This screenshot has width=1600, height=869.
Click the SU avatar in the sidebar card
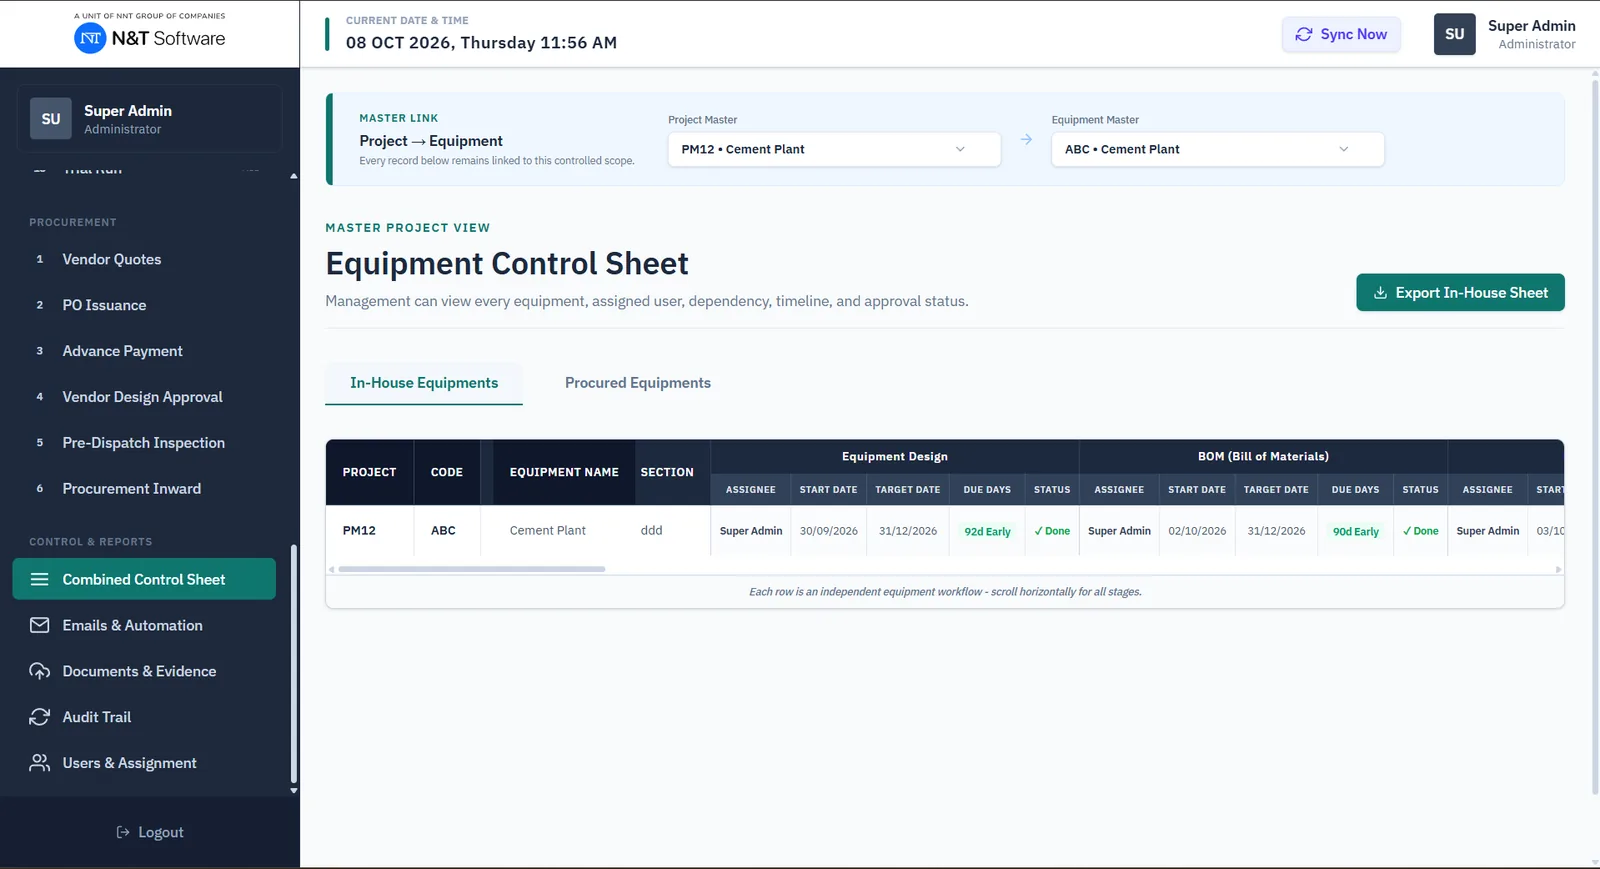point(51,119)
